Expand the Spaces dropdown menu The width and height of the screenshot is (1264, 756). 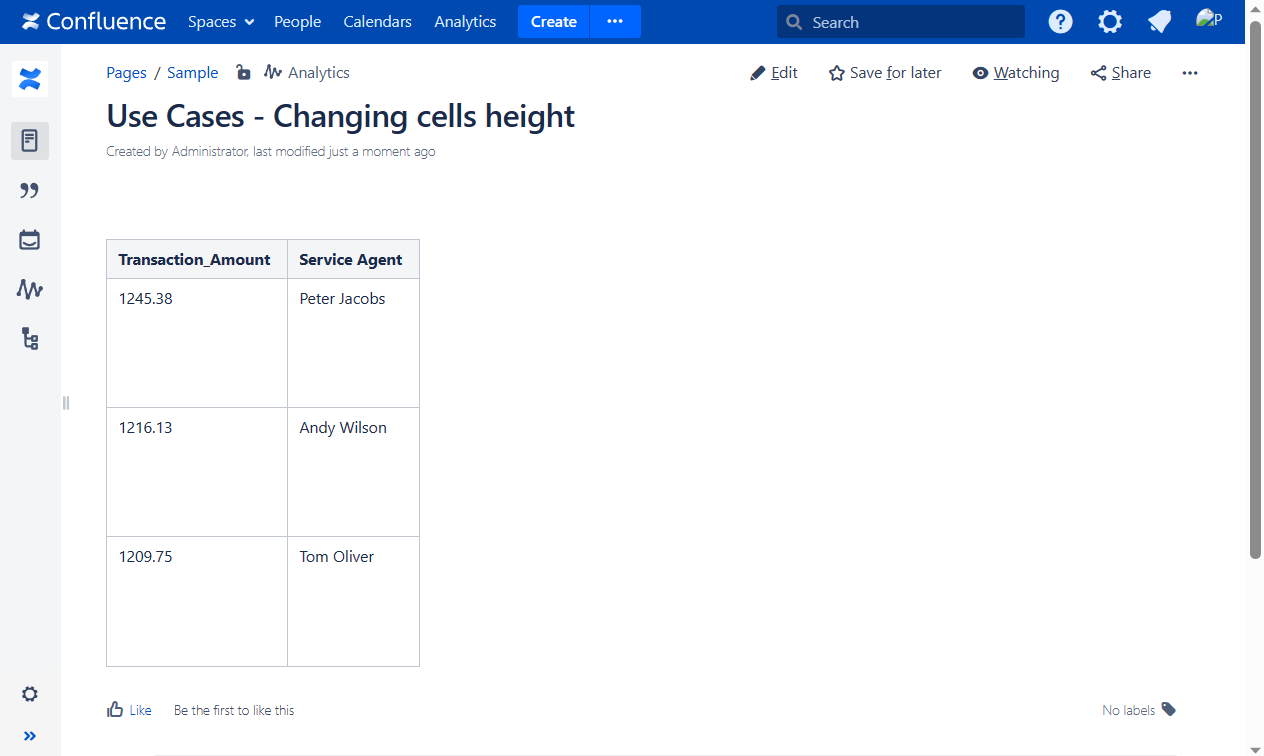click(x=220, y=22)
